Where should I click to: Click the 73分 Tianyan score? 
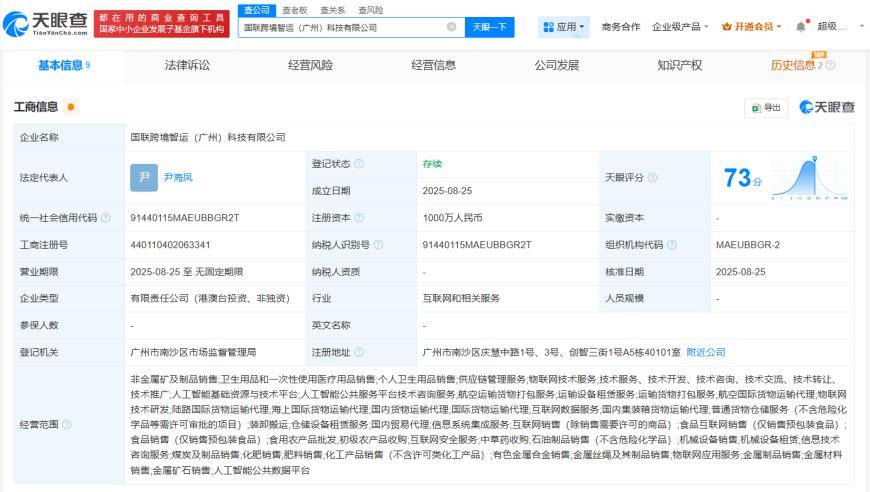pos(742,177)
